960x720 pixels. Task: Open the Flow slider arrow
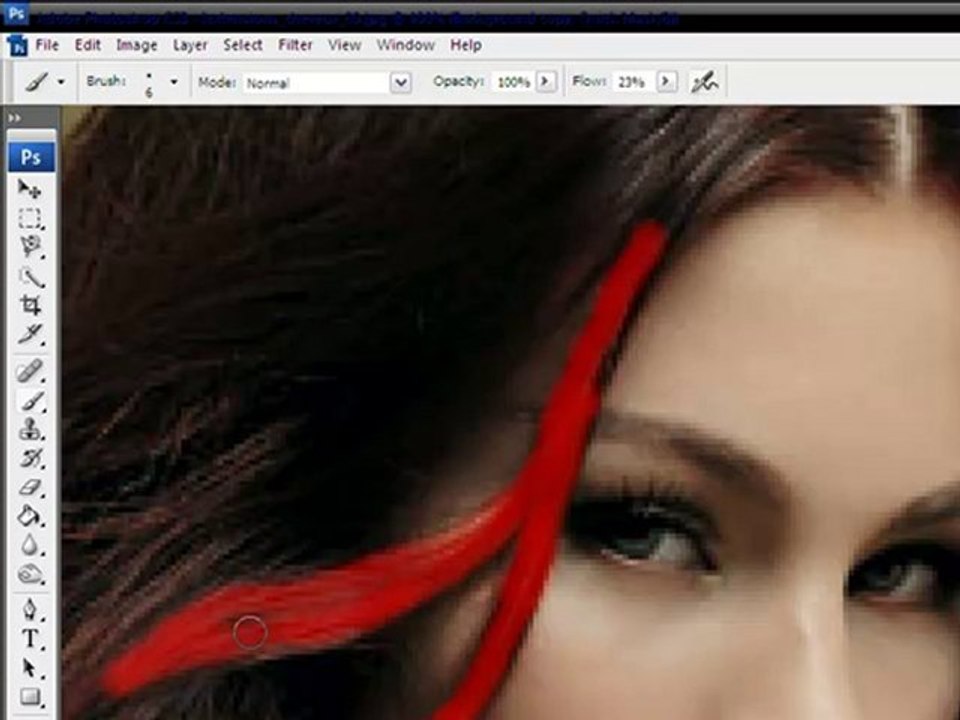coord(666,81)
